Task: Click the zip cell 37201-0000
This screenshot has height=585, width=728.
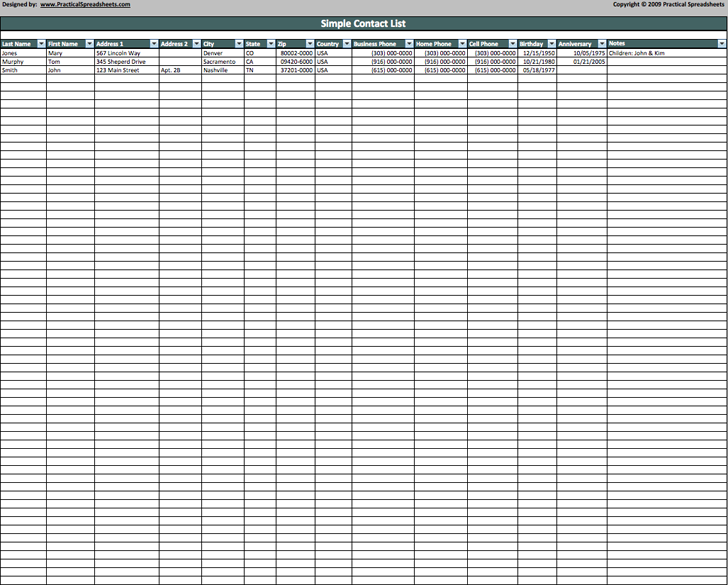Action: click(296, 70)
